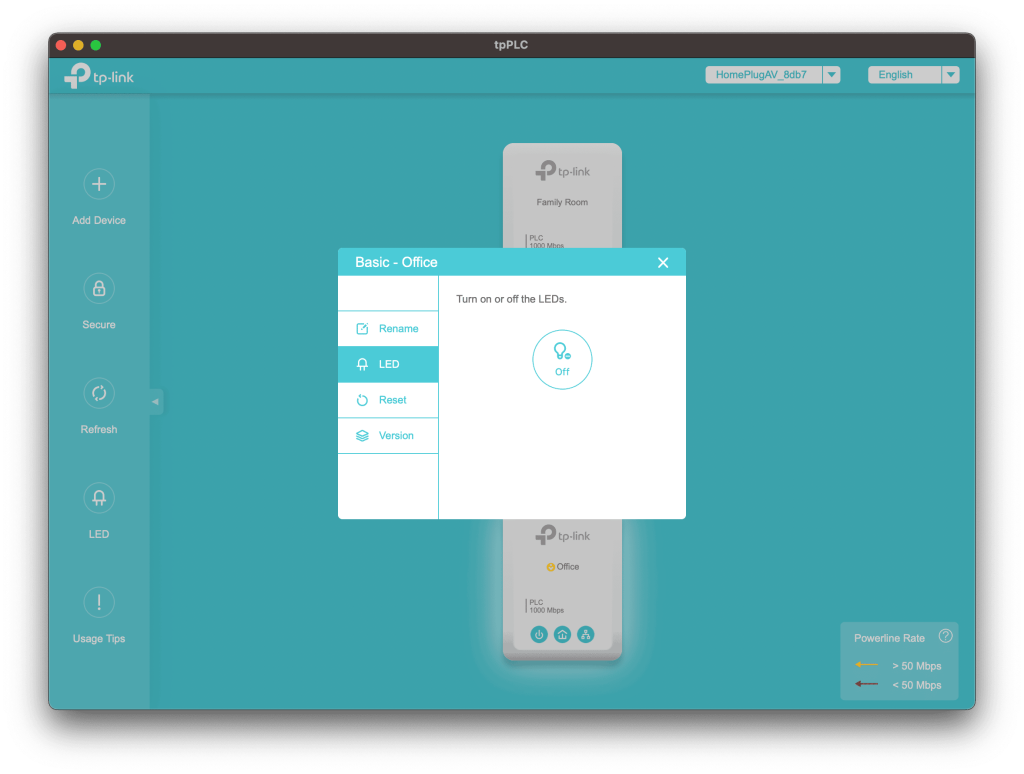The height and width of the screenshot is (774, 1024).
Task: Minimize the window with yellow button
Action: (78, 45)
